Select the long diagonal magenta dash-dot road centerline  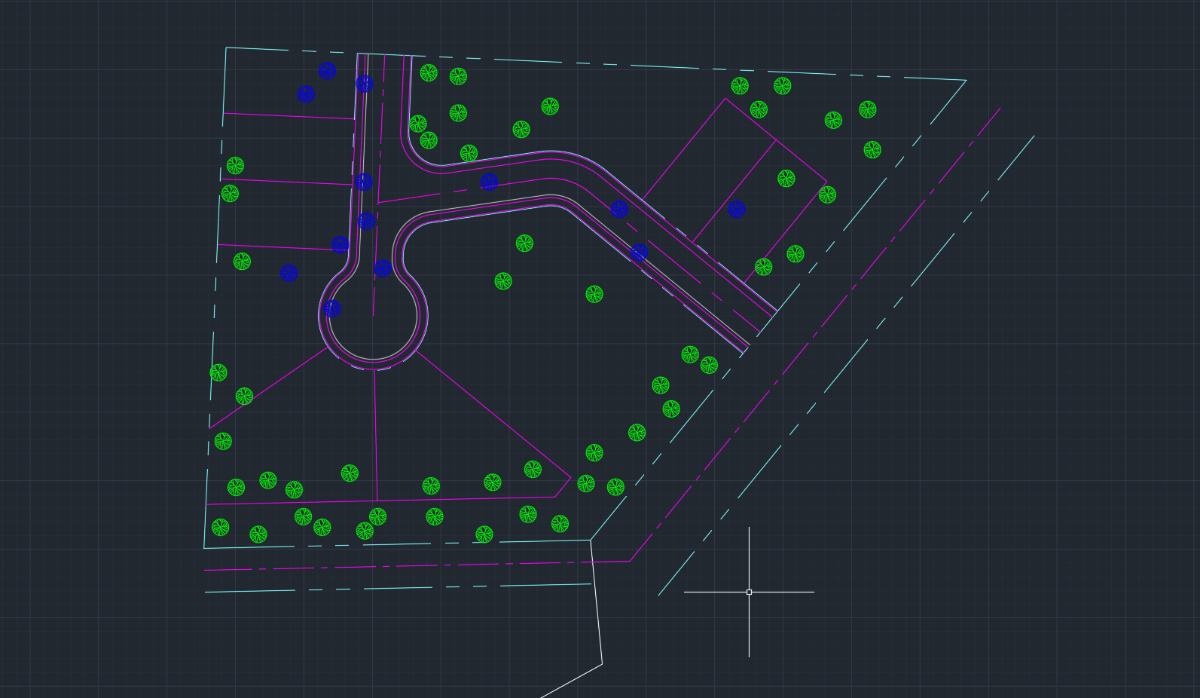(815, 335)
